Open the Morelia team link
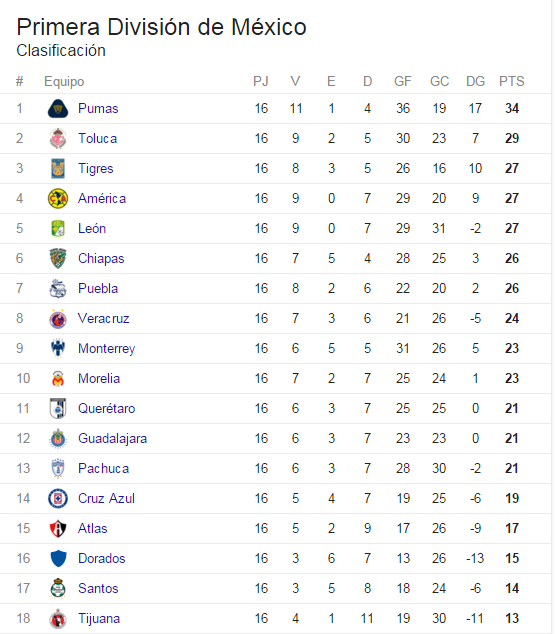This screenshot has height=634, width=556. (99, 378)
